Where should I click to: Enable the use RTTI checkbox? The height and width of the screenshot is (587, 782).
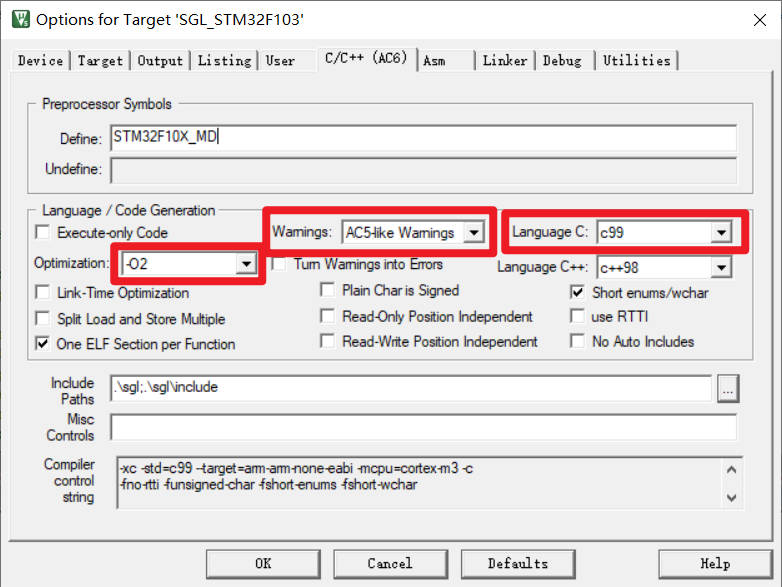[578, 316]
